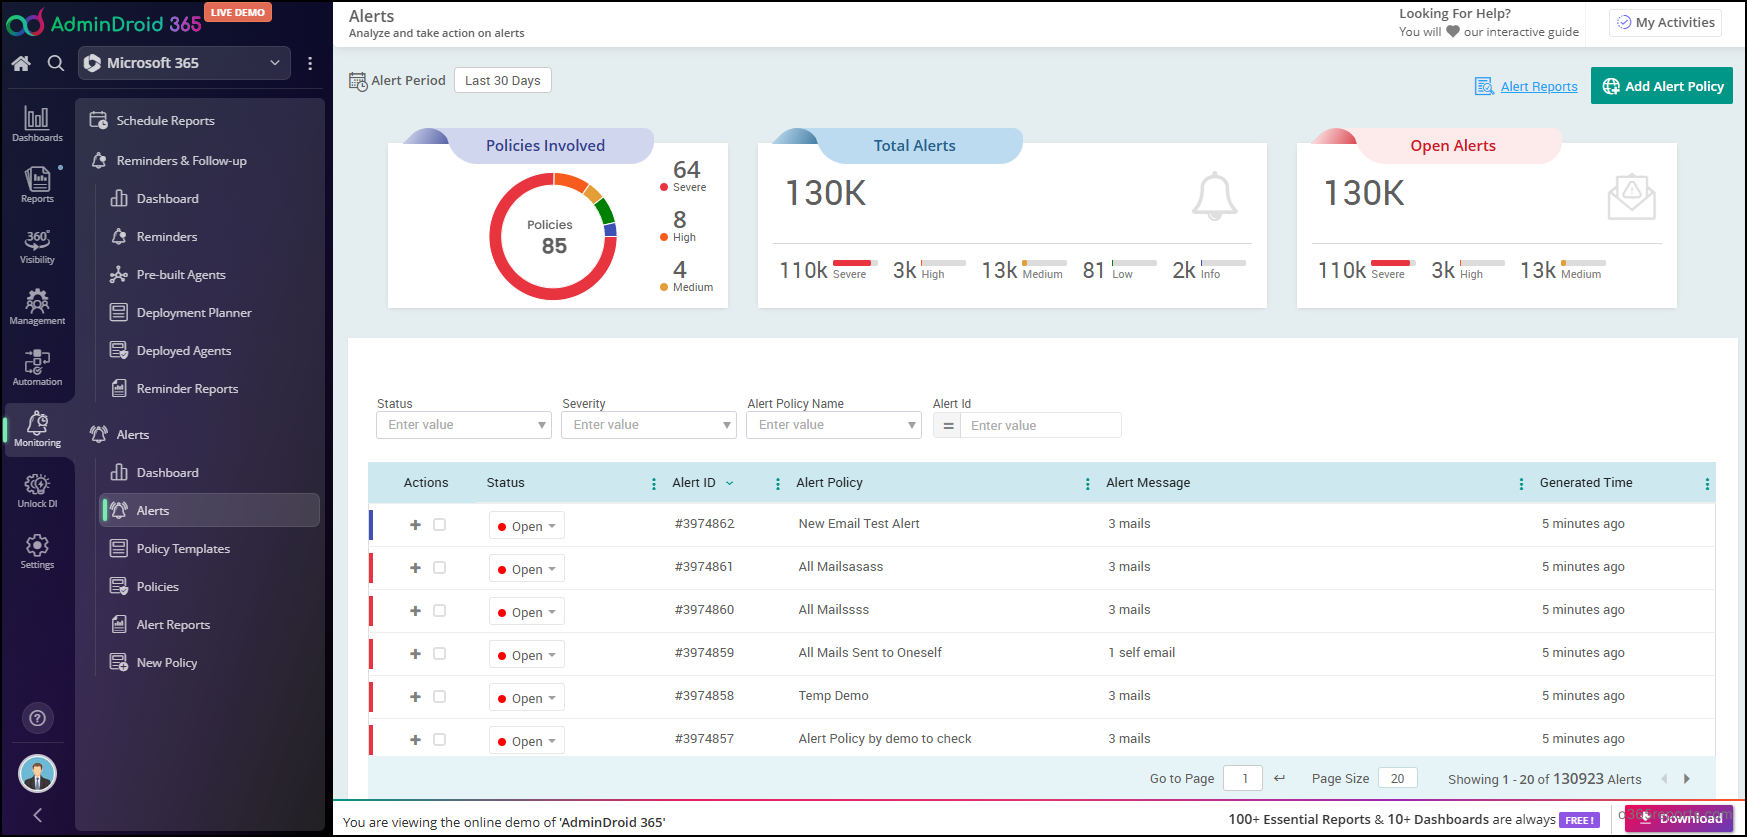
Task: Change the Open status of alert #3974862
Action: pyautogui.click(x=527, y=526)
